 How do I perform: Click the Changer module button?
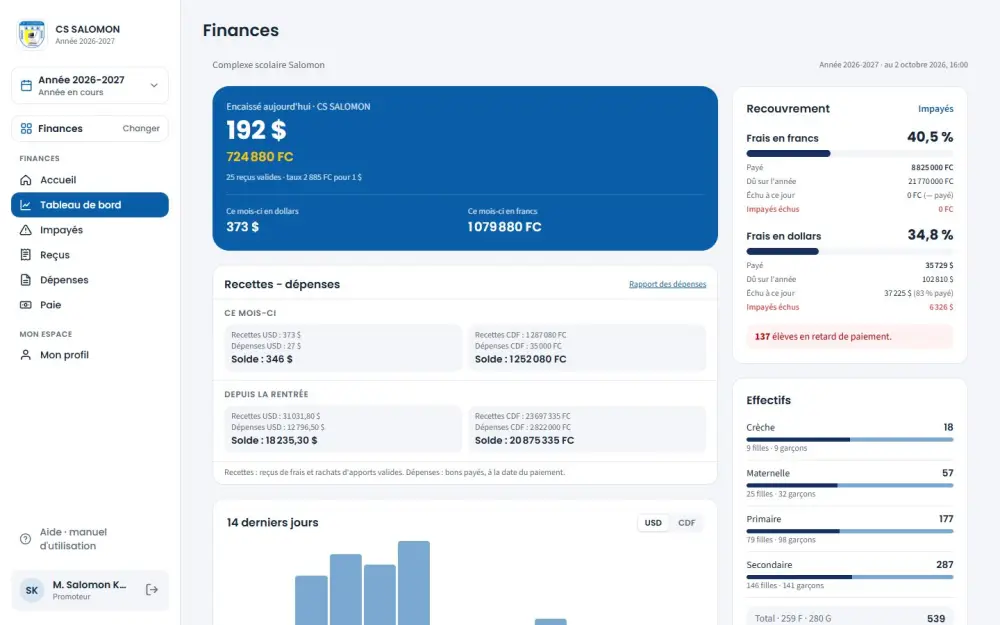coord(141,129)
